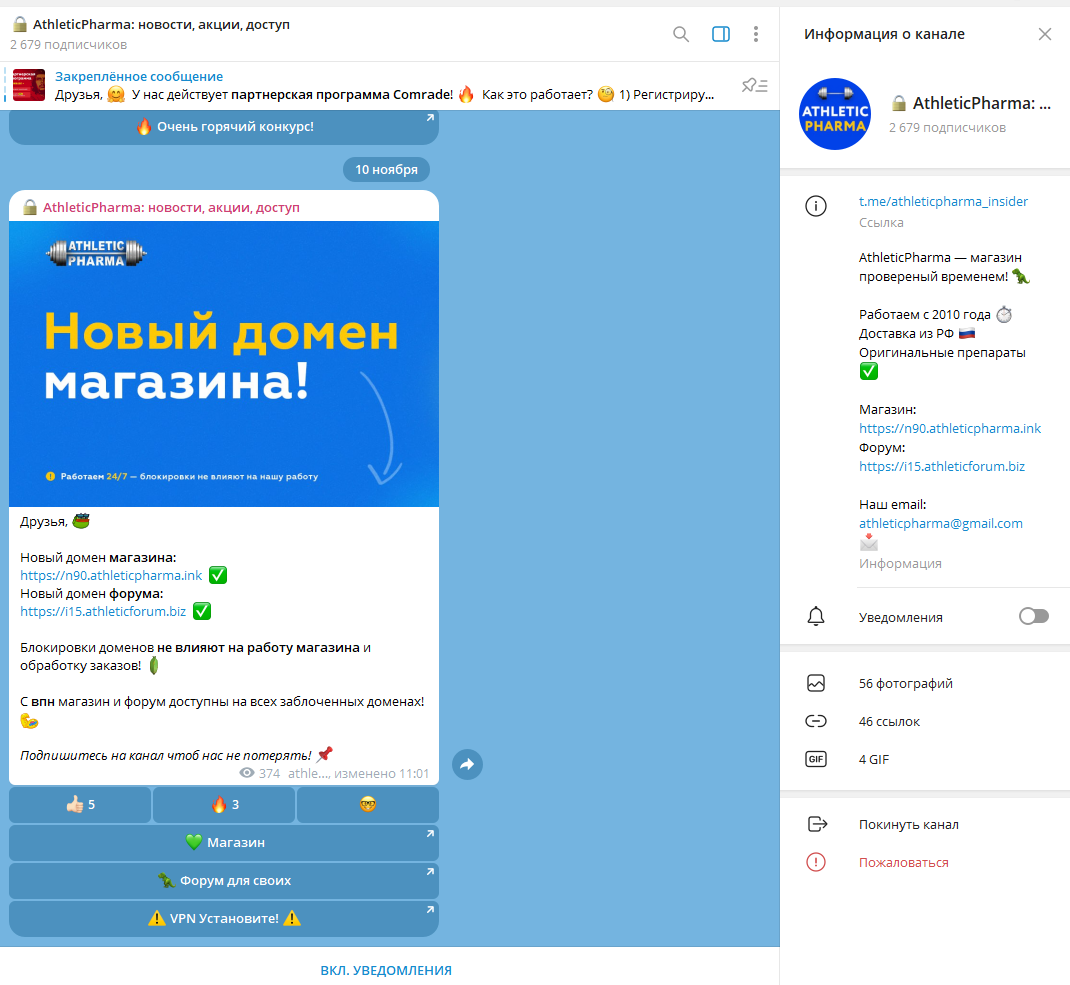This screenshot has height=985, width=1070.
Task: React with the fire emoji
Action: pyautogui.click(x=224, y=804)
